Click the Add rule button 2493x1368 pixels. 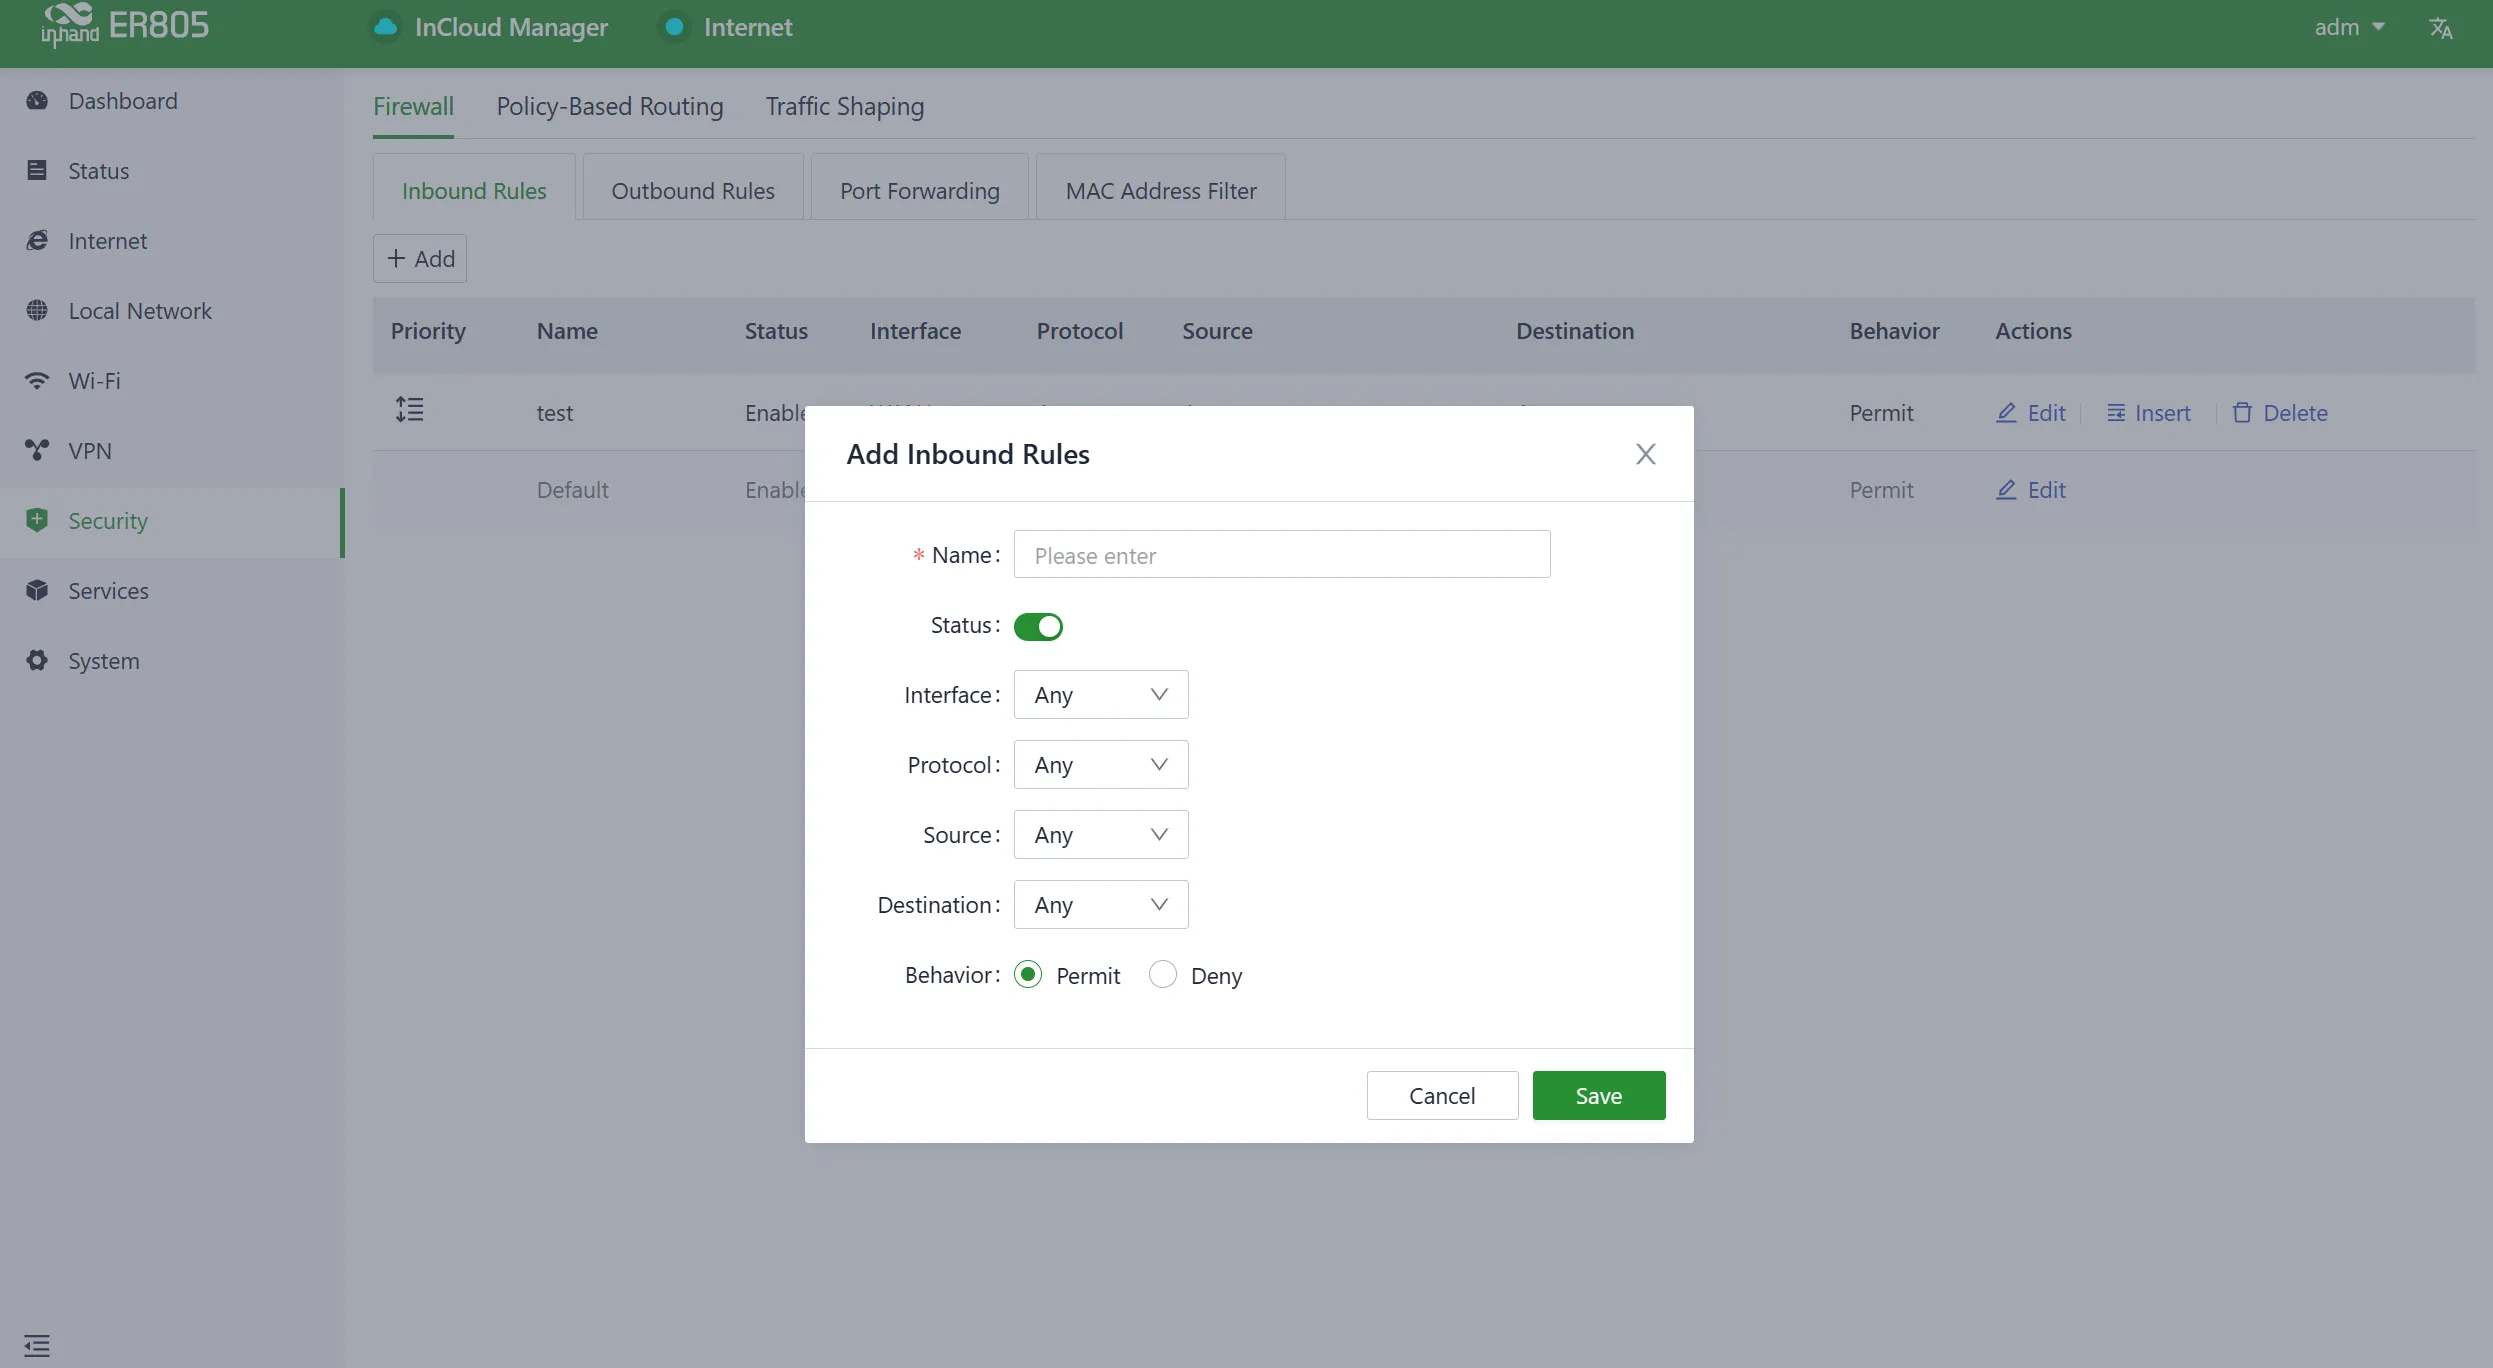(420, 258)
